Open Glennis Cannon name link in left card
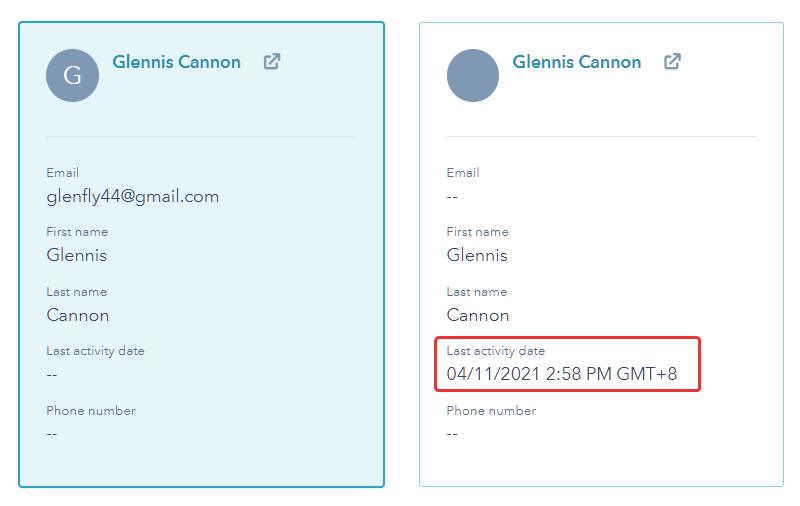 click(x=177, y=62)
